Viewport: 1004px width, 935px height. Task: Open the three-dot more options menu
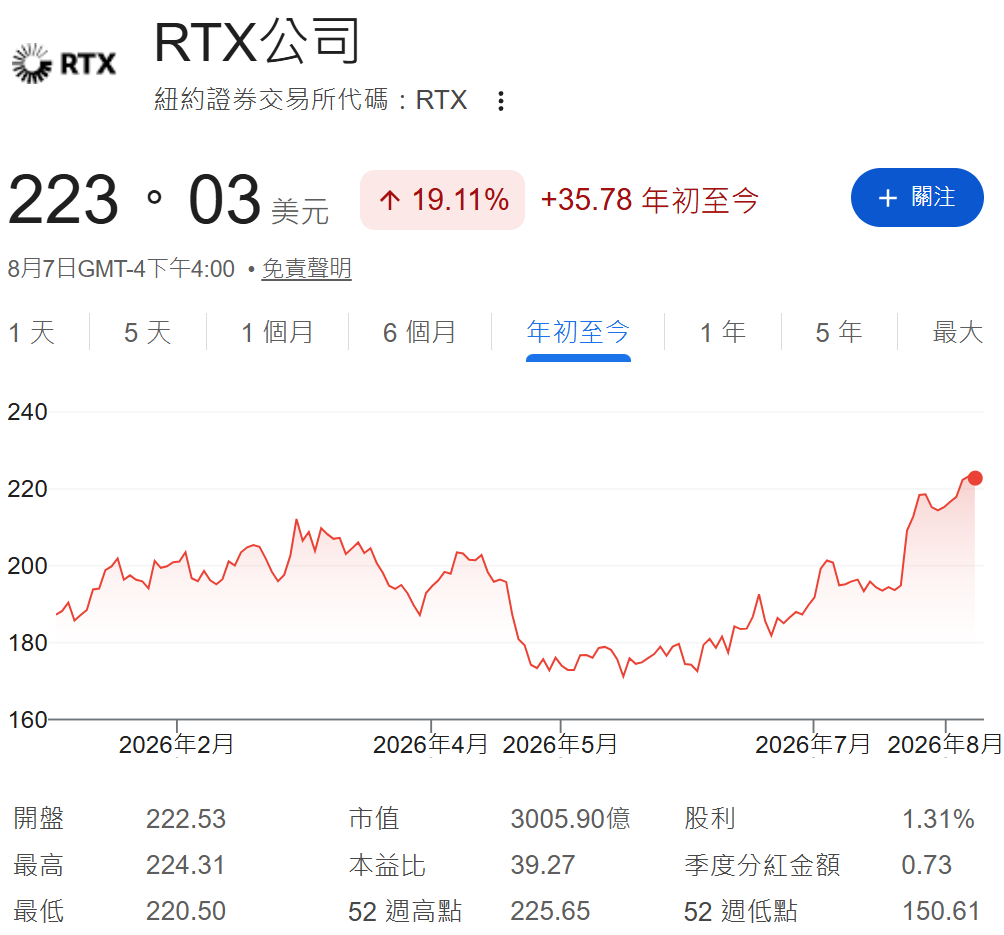pos(501,101)
